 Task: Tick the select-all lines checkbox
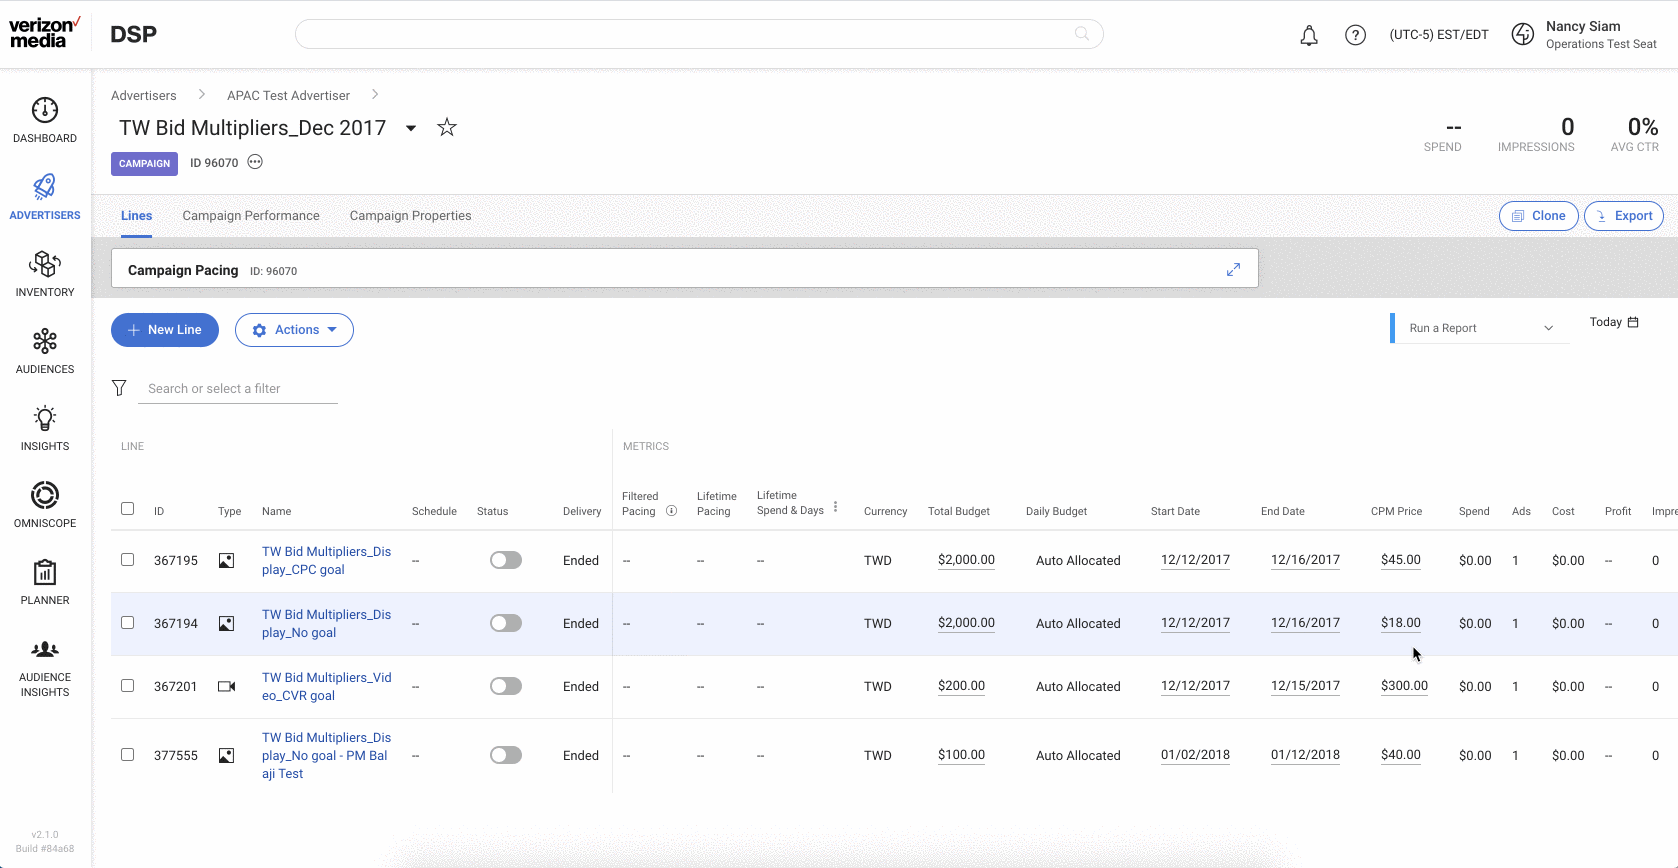[x=127, y=509]
